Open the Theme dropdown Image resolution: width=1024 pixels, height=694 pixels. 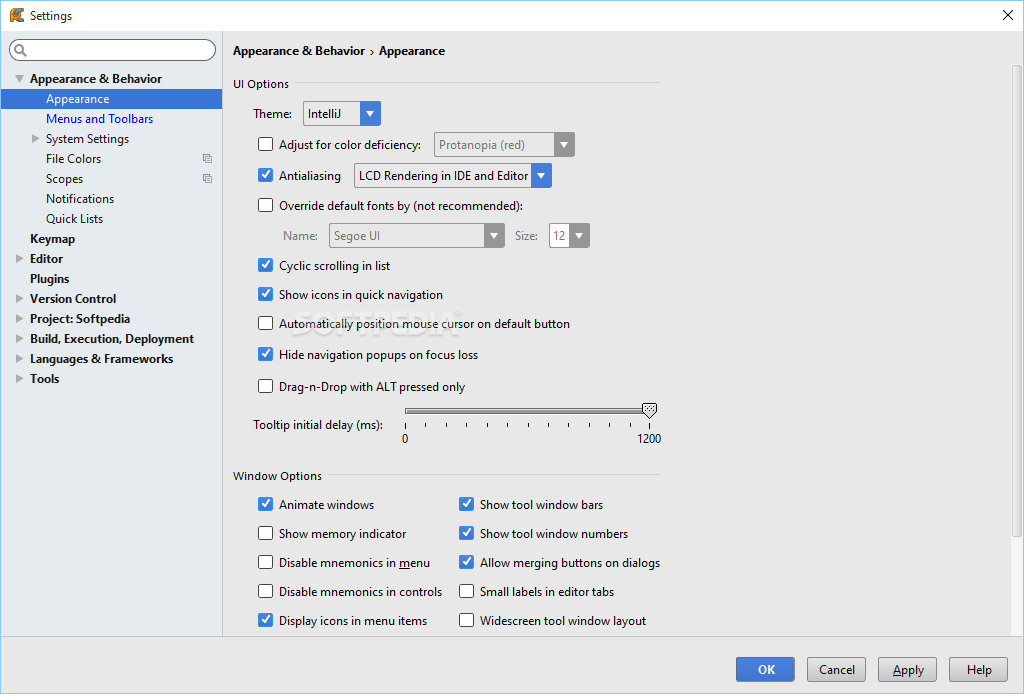coord(369,113)
